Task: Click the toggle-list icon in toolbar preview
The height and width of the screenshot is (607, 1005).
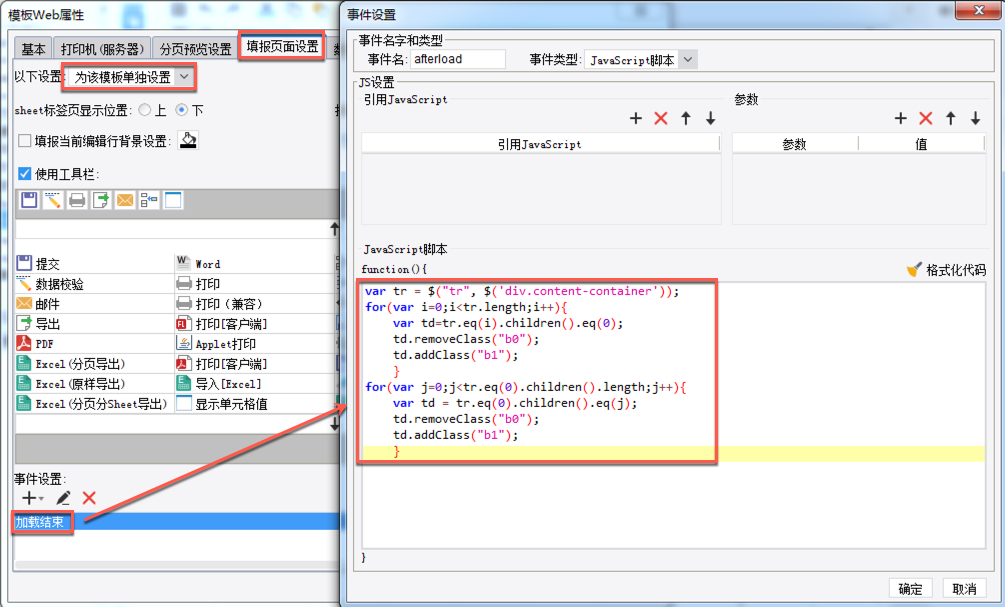Action: (149, 200)
